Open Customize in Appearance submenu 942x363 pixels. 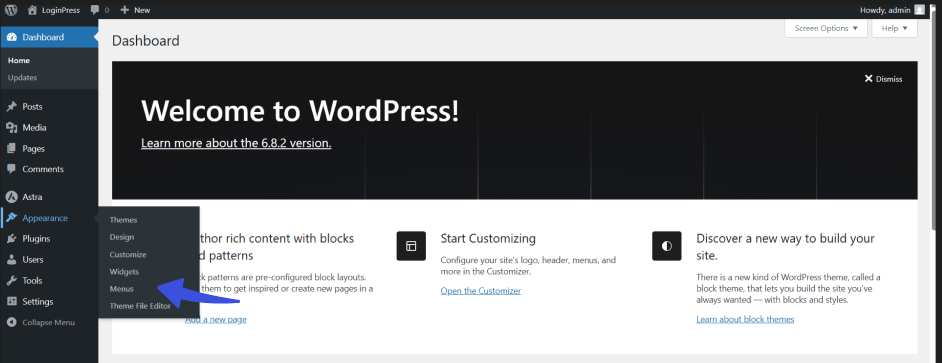(x=128, y=255)
